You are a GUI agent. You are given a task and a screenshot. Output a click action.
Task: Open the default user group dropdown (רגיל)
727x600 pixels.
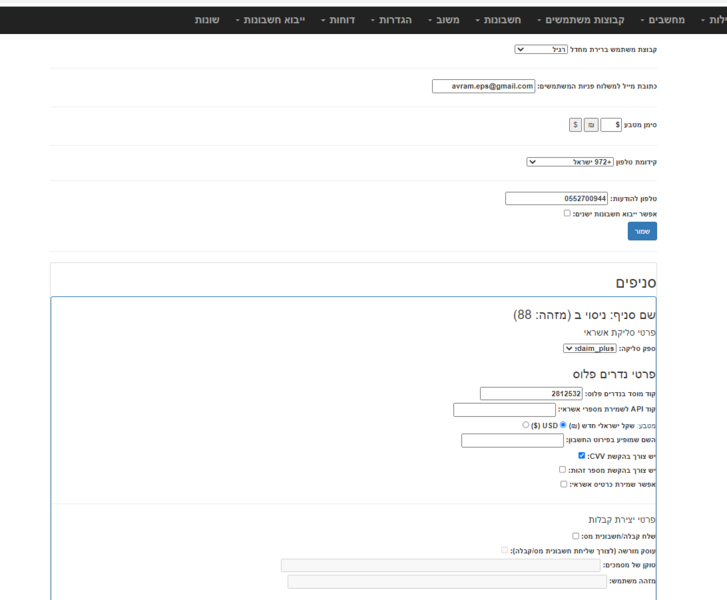[541, 49]
